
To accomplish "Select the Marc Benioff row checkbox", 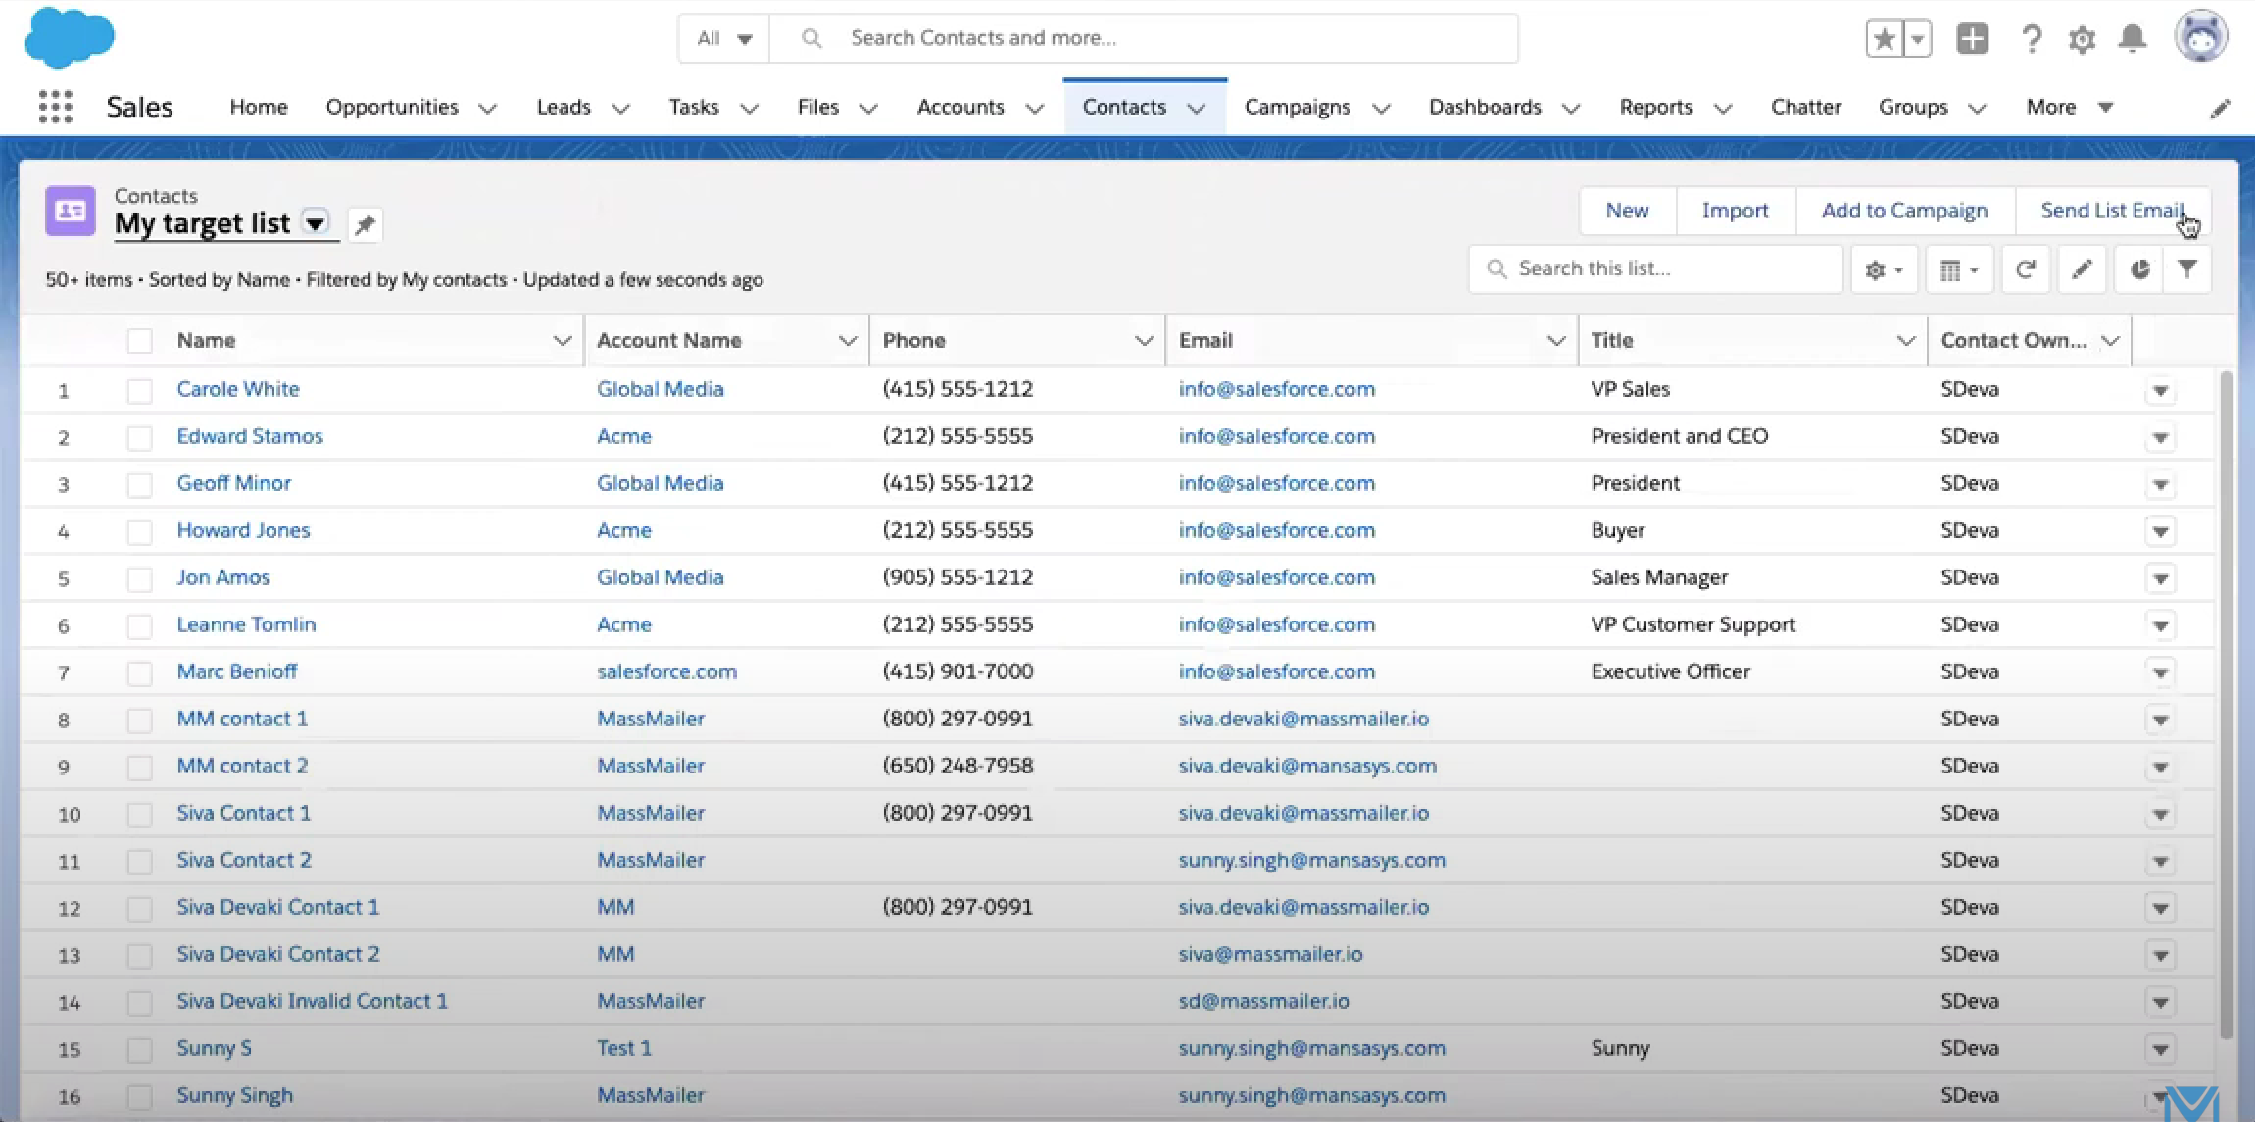I will pyautogui.click(x=139, y=673).
